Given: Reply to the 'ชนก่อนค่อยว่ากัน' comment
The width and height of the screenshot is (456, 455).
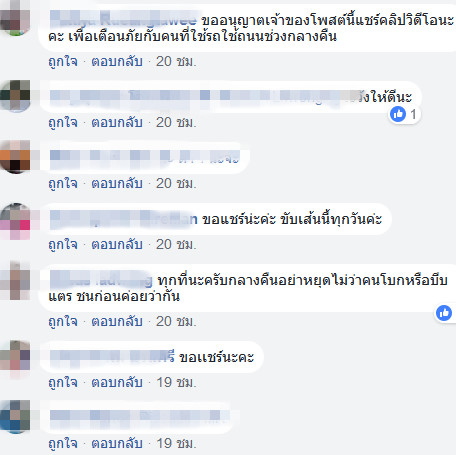Looking at the screenshot, I should 117,322.
